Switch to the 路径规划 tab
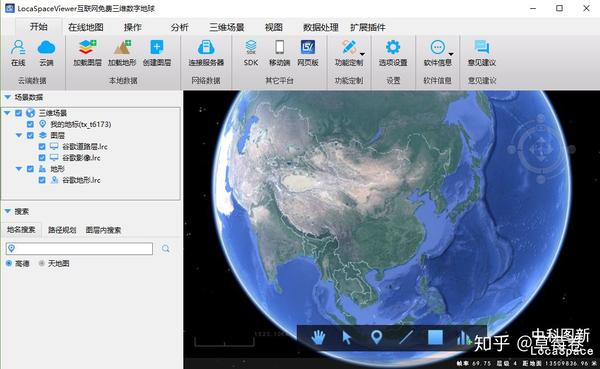This screenshot has height=369, width=600. tap(62, 230)
